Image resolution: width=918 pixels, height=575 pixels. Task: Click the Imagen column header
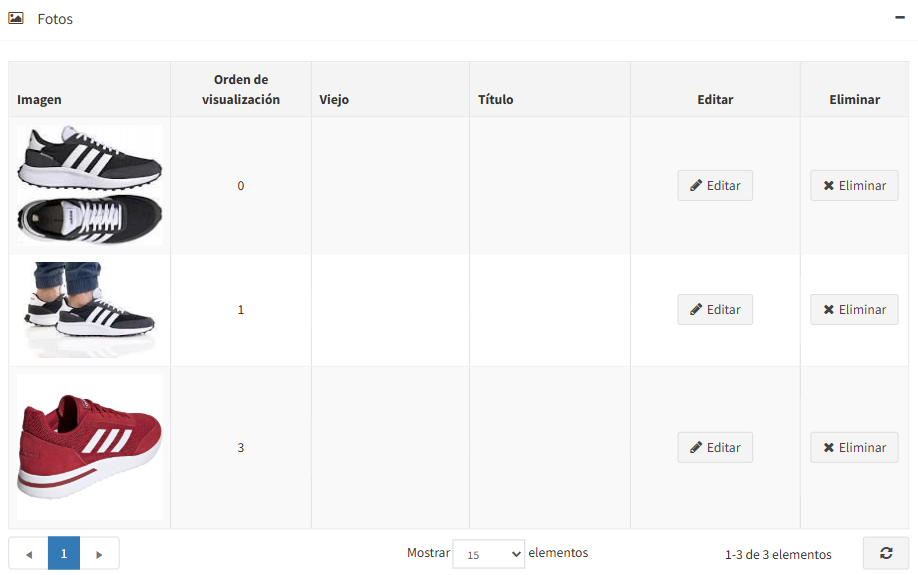point(39,99)
